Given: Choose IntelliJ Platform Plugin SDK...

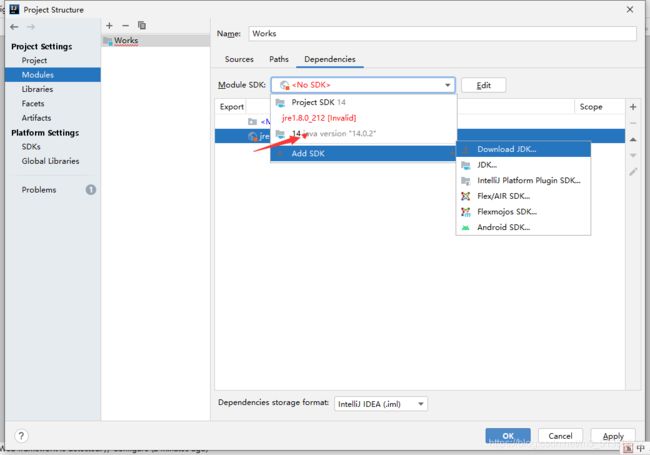Looking at the screenshot, I should [523, 181].
